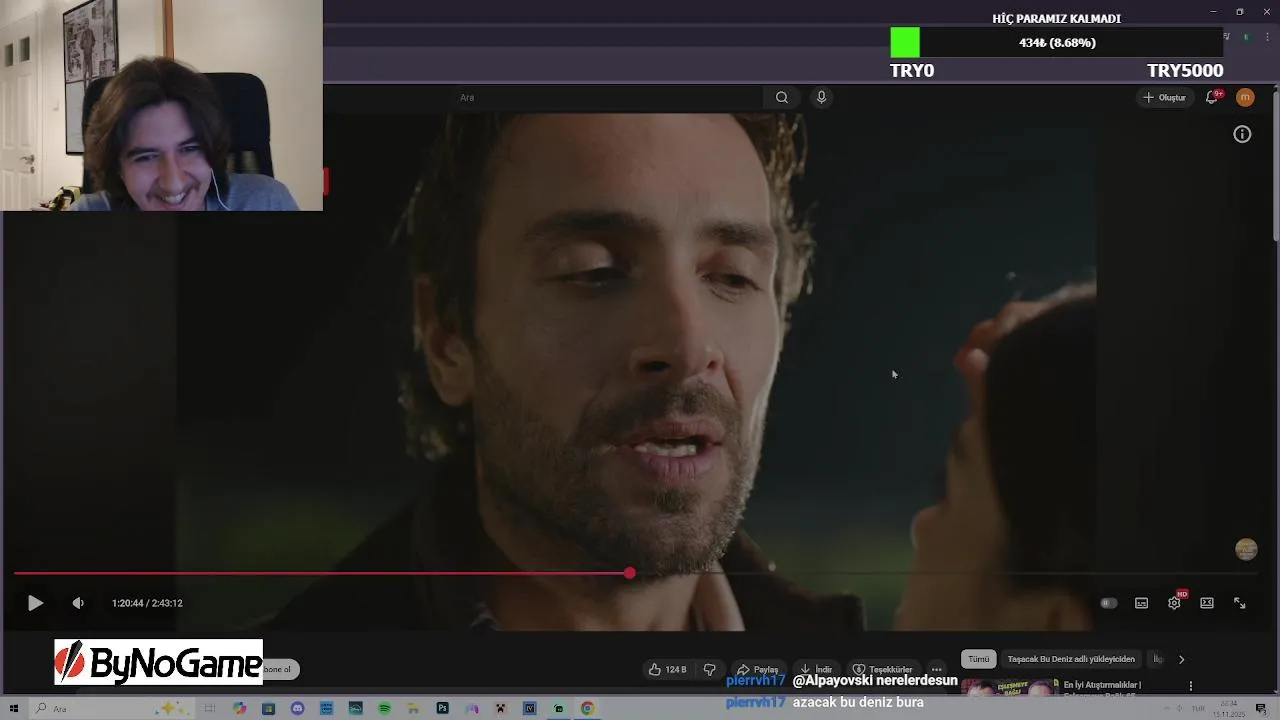Click the Paylaş share button

point(757,669)
